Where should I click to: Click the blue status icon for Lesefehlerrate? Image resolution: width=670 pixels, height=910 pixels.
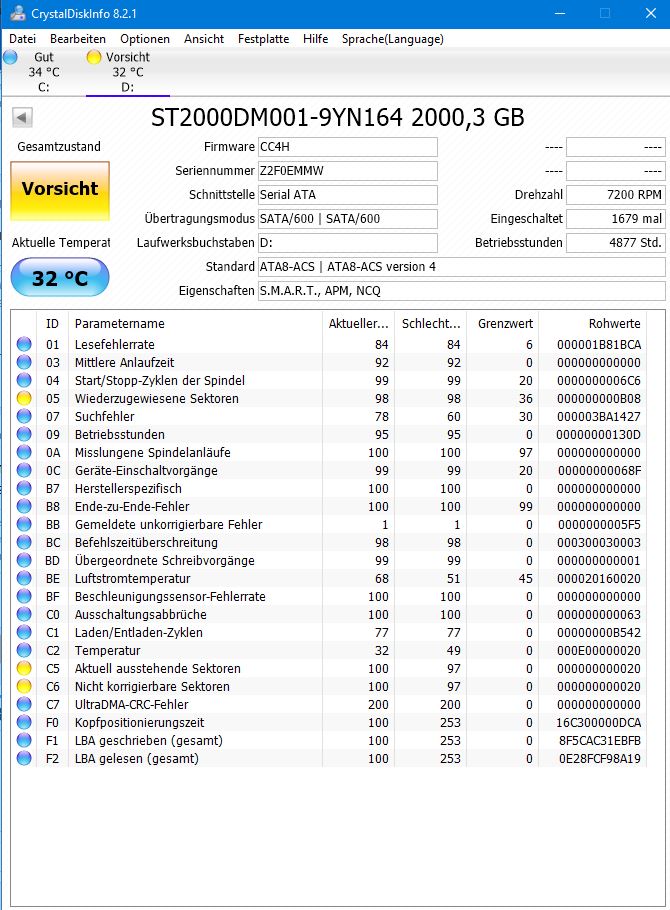click(x=24, y=344)
